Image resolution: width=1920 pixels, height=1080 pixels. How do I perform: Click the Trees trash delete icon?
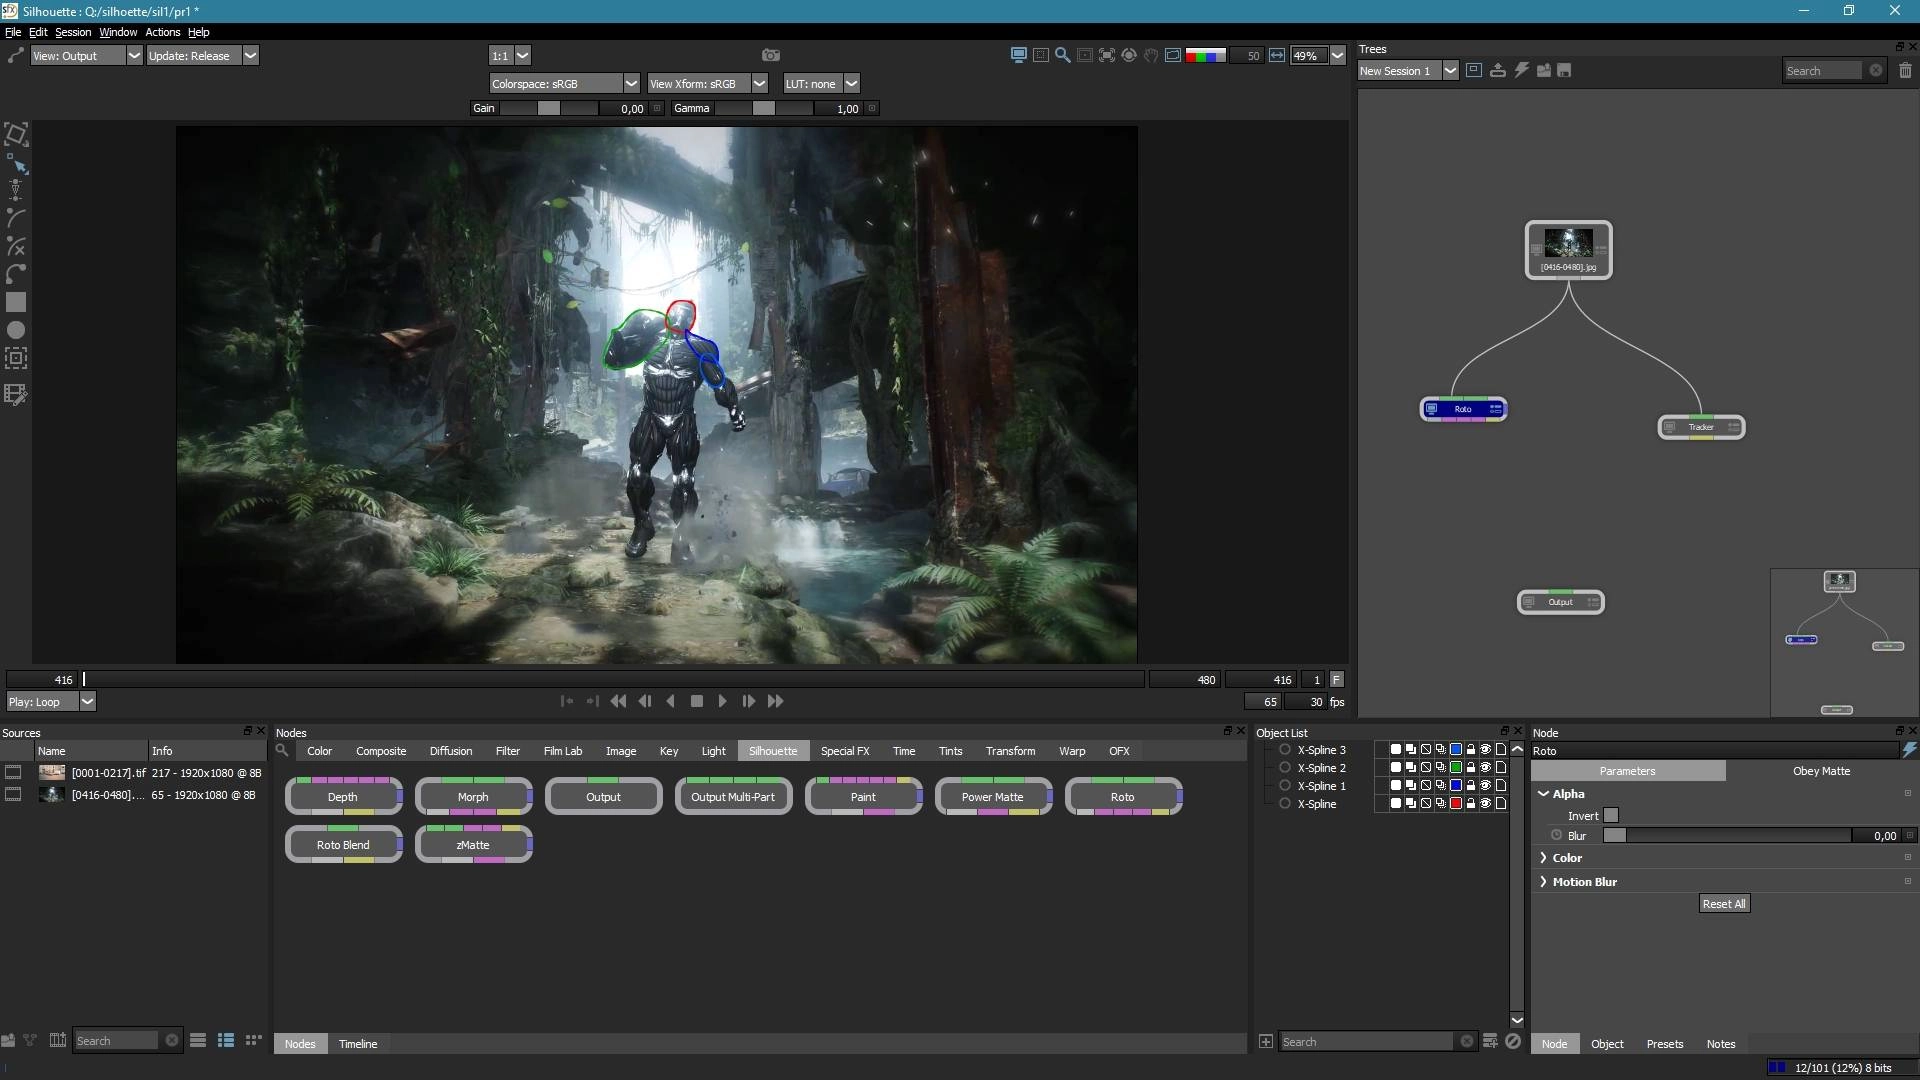click(1905, 70)
